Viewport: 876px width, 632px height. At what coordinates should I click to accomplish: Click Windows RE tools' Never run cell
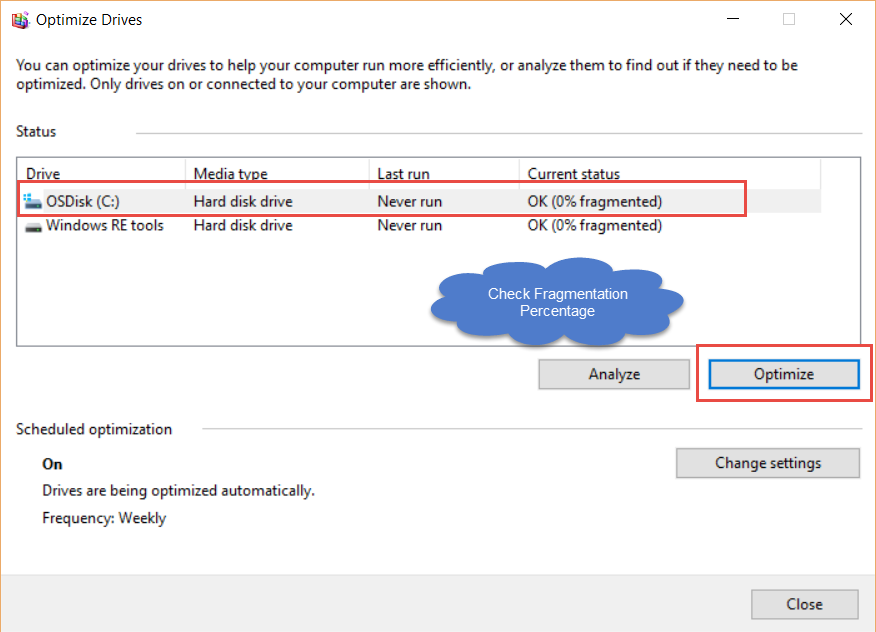410,225
